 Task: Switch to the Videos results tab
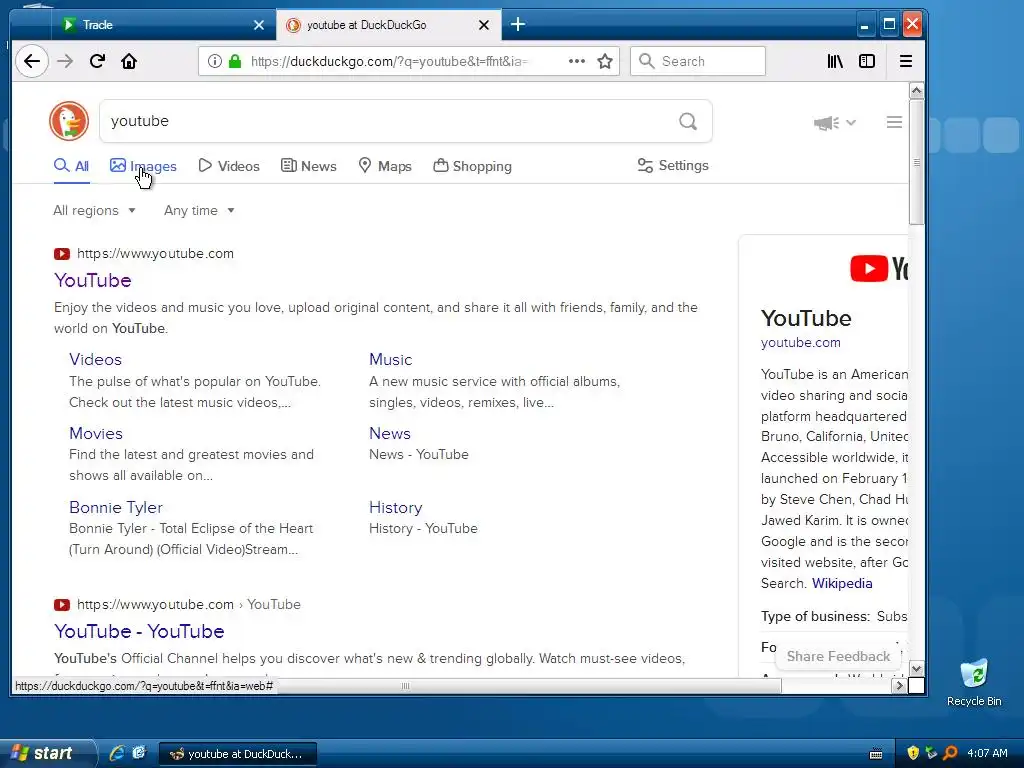coord(229,166)
